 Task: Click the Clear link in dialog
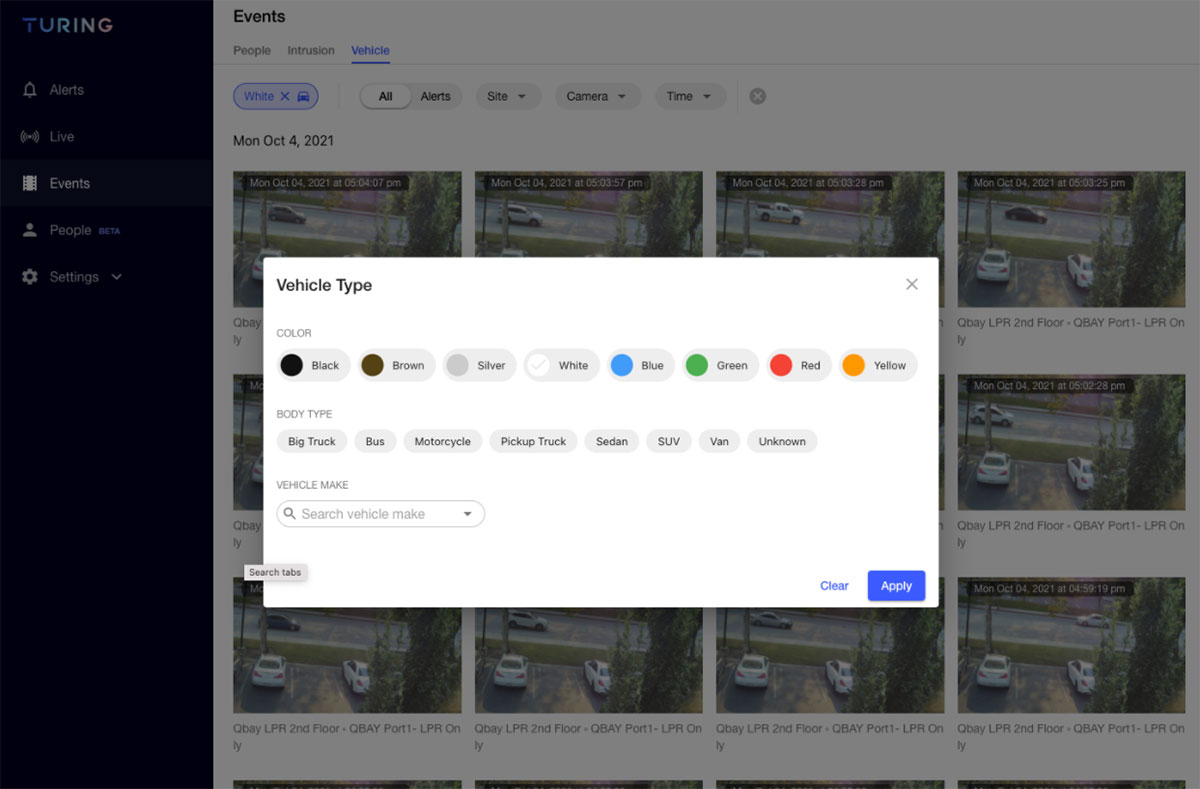[x=834, y=586]
